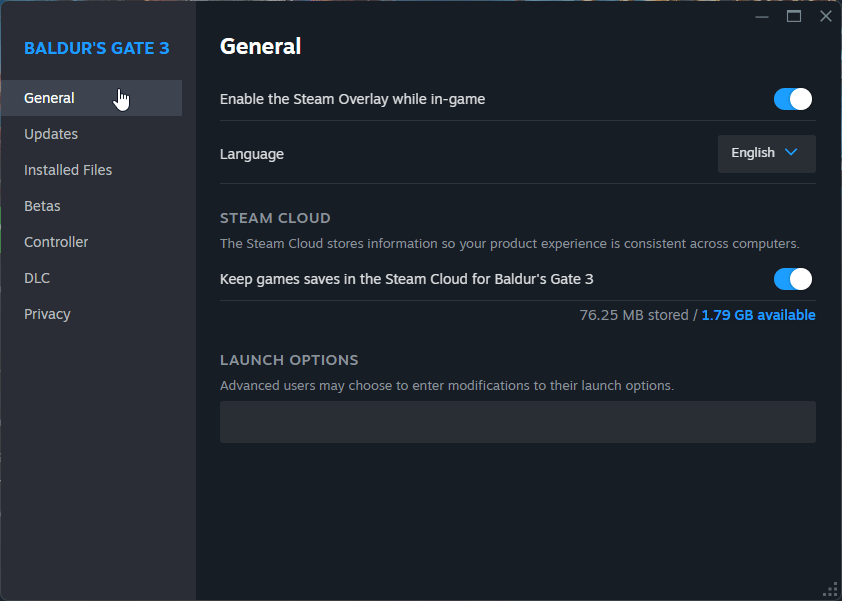Maximize the Baldur's Gate 3 properties window
Screen dimensions: 842x601
[794, 17]
